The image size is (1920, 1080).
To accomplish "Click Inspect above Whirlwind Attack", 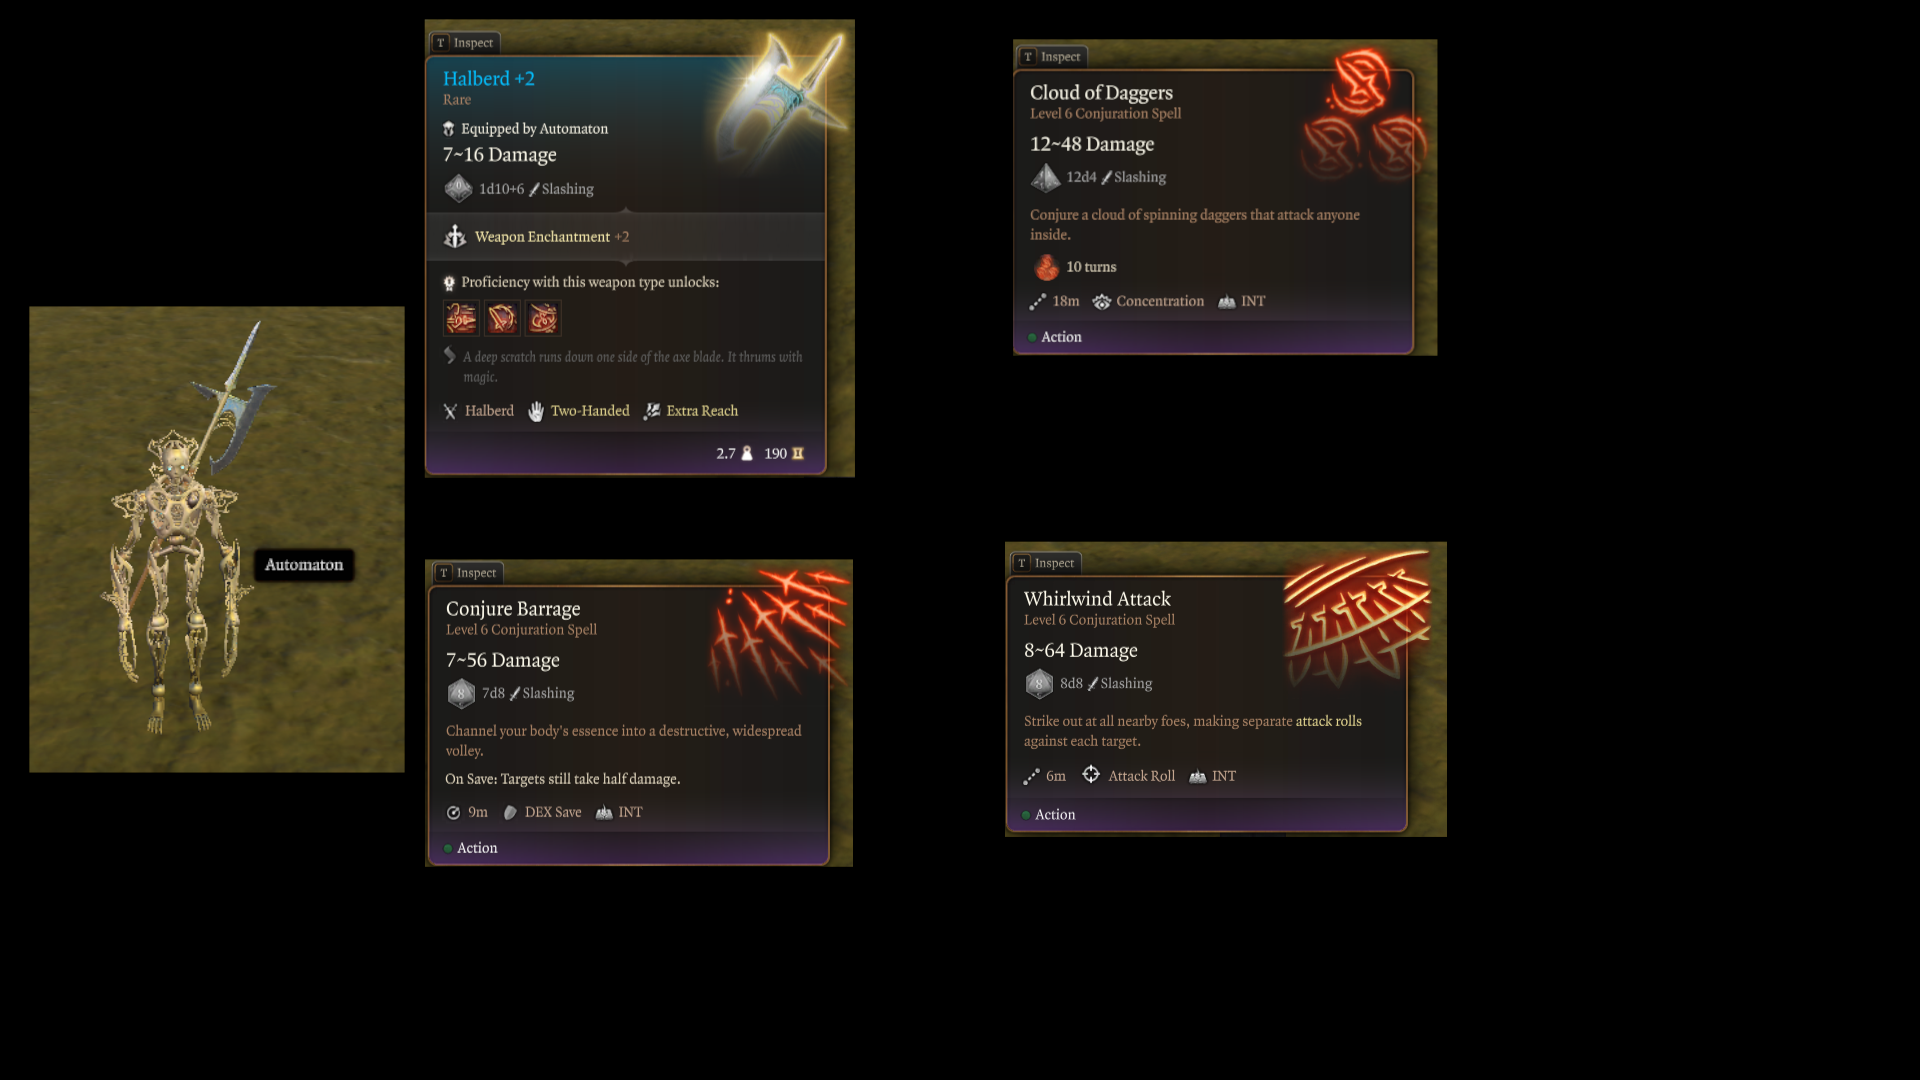I will (1046, 563).
